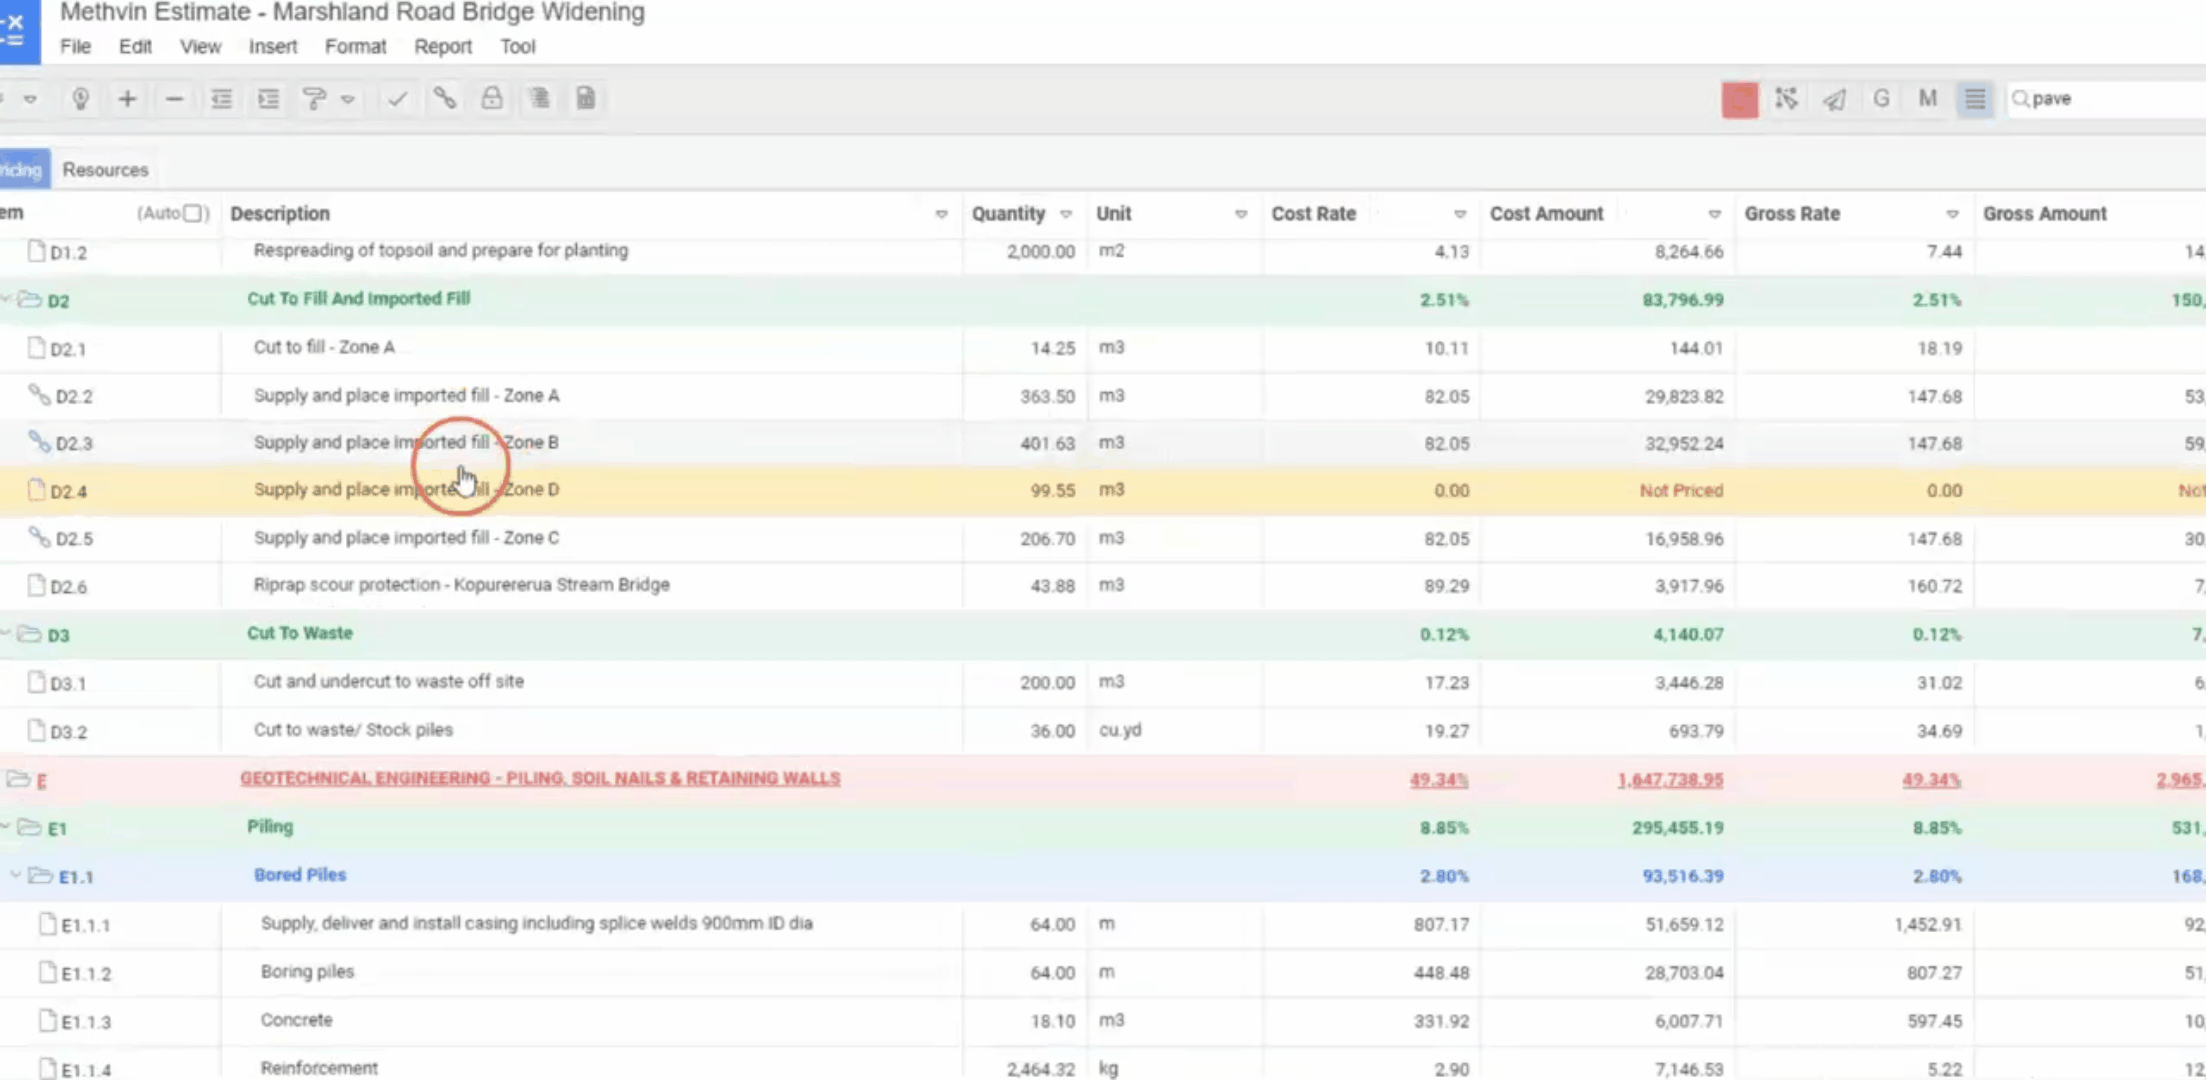Open the Description column filter dropdown
Viewport: 2206px width, 1080px height.
coord(940,214)
